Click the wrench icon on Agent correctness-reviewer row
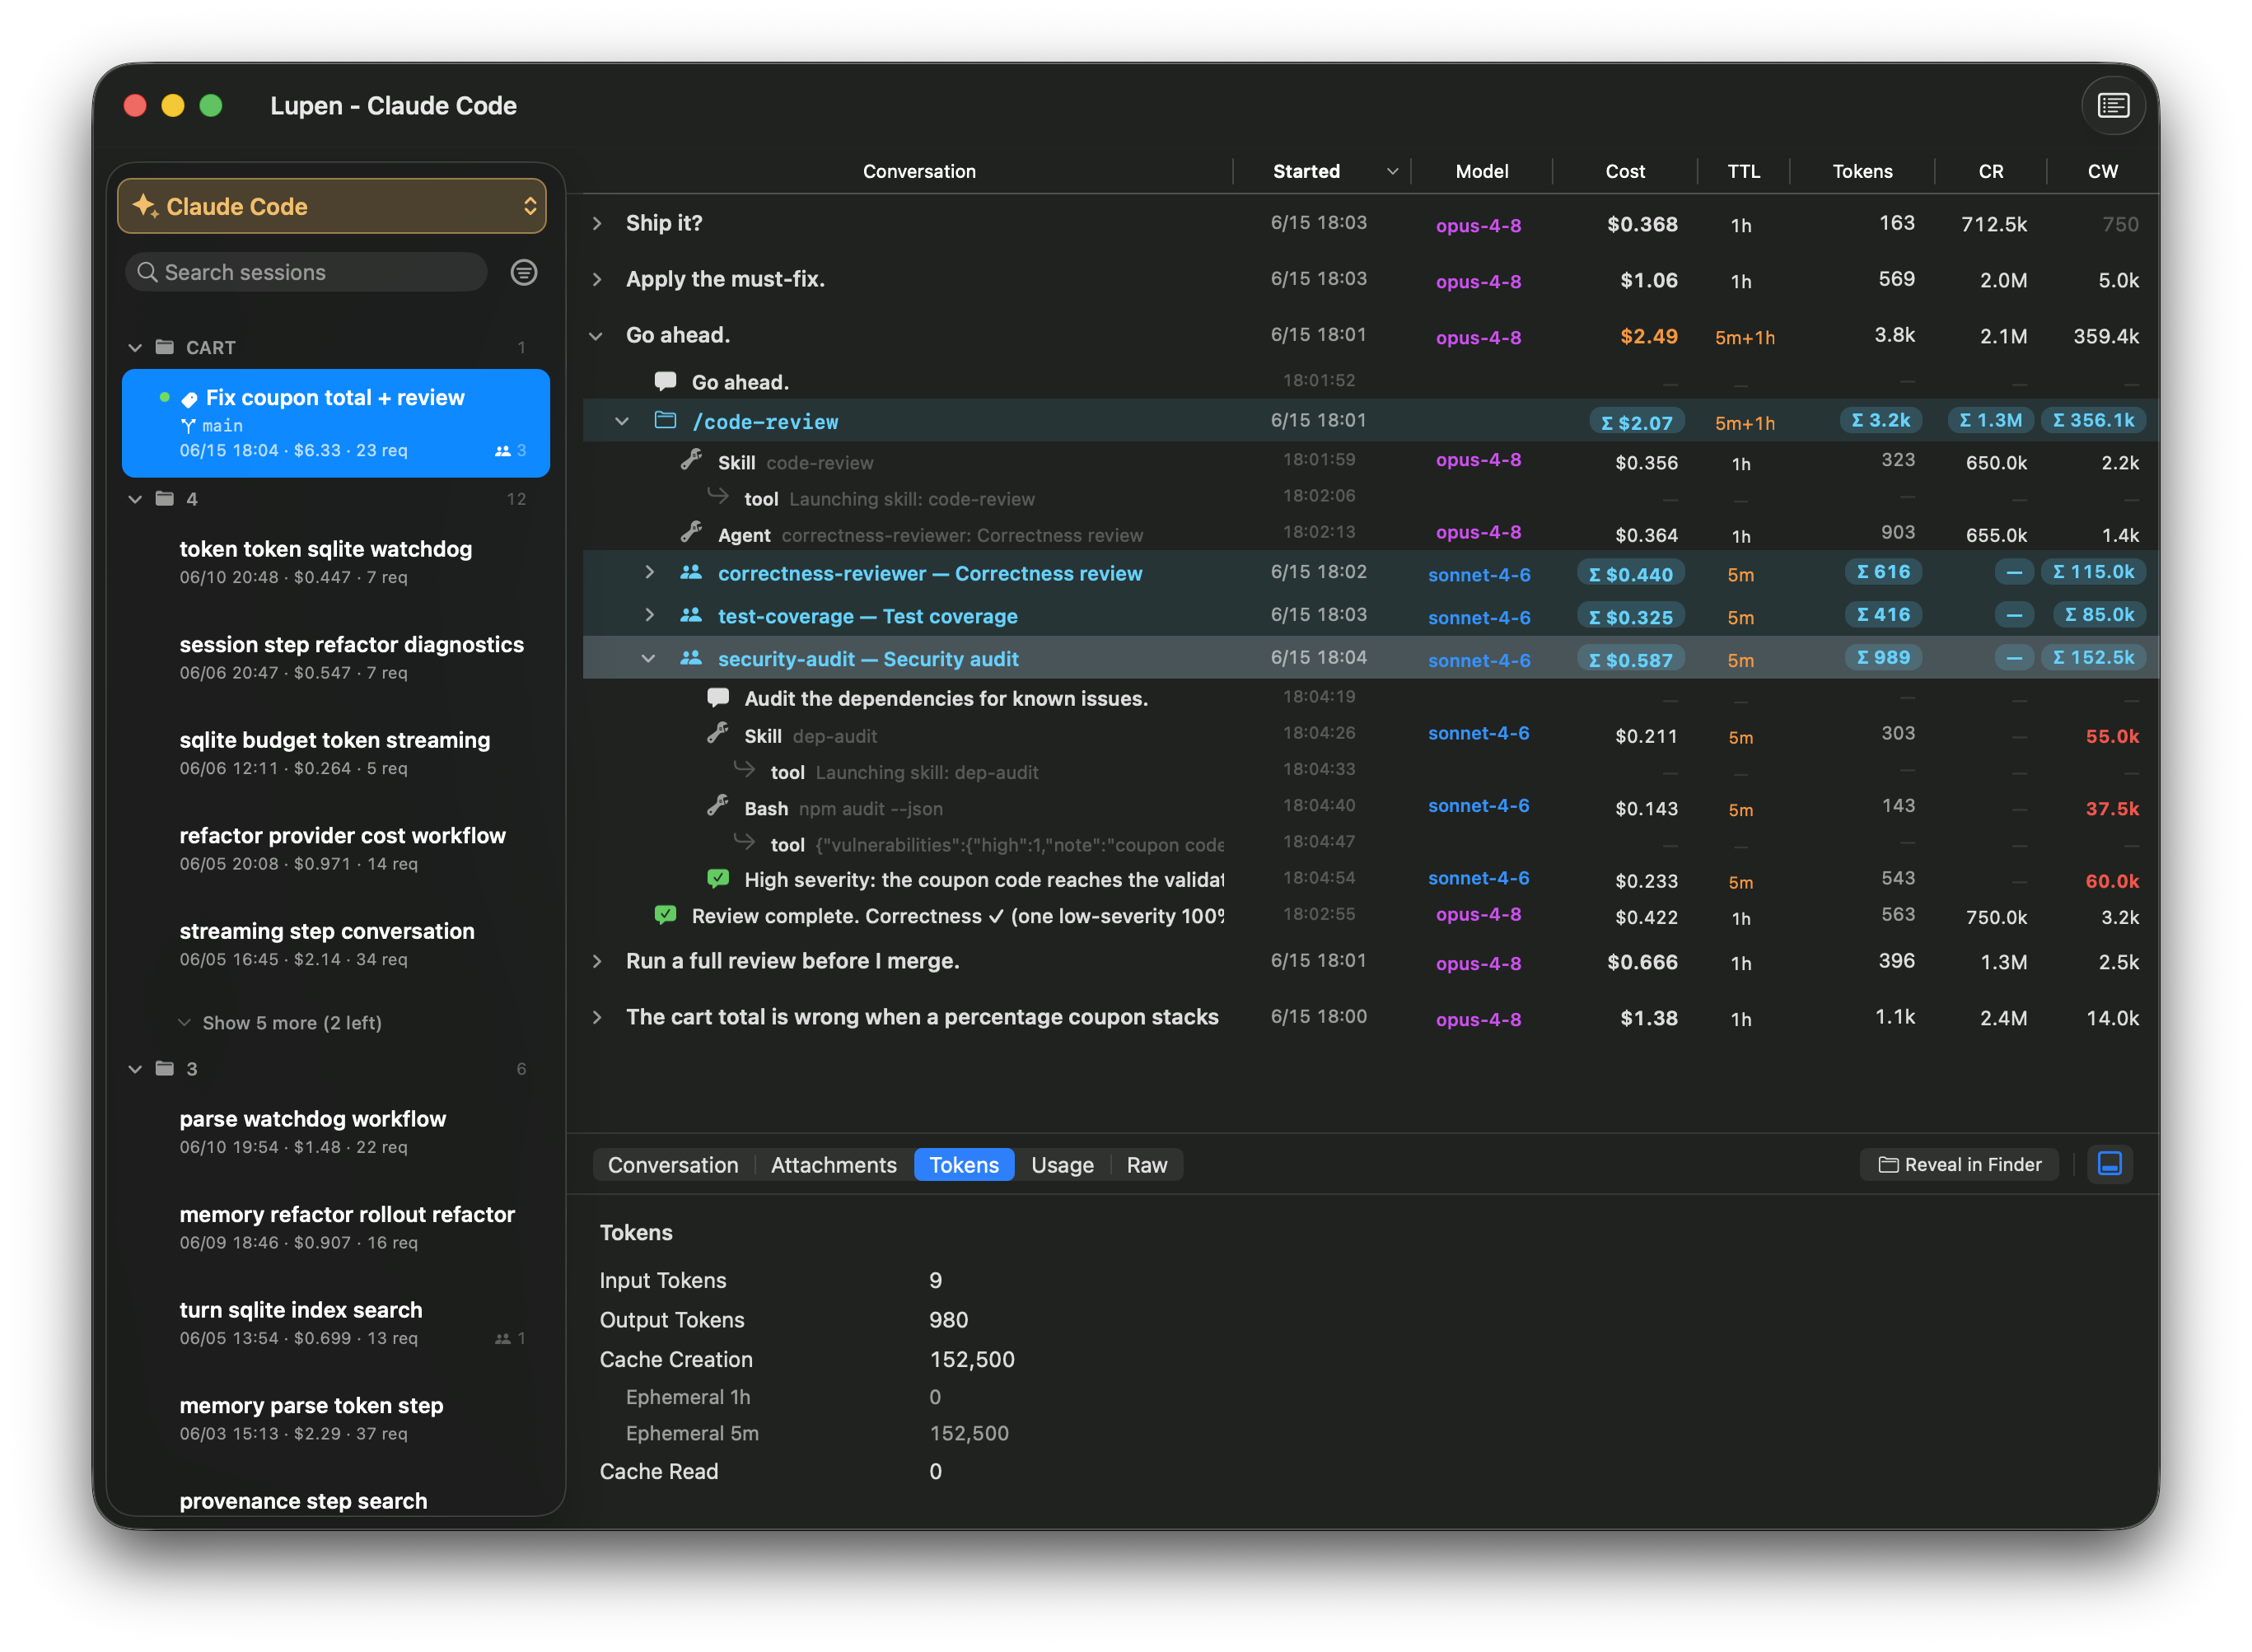The image size is (2252, 1652). tap(691, 533)
